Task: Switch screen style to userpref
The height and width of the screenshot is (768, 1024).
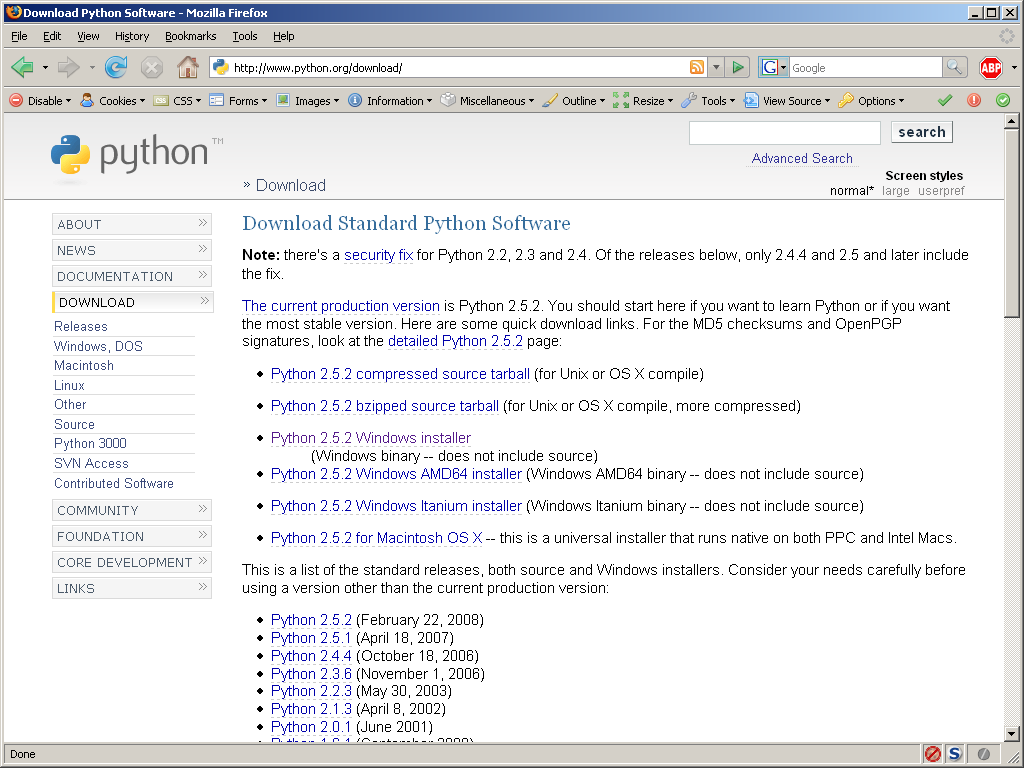Action: point(941,191)
